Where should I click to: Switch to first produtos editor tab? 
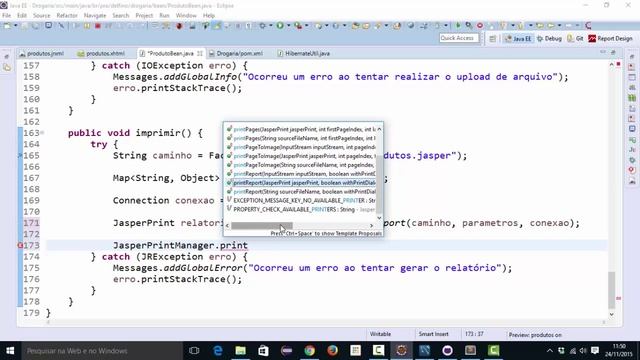[x=42, y=53]
